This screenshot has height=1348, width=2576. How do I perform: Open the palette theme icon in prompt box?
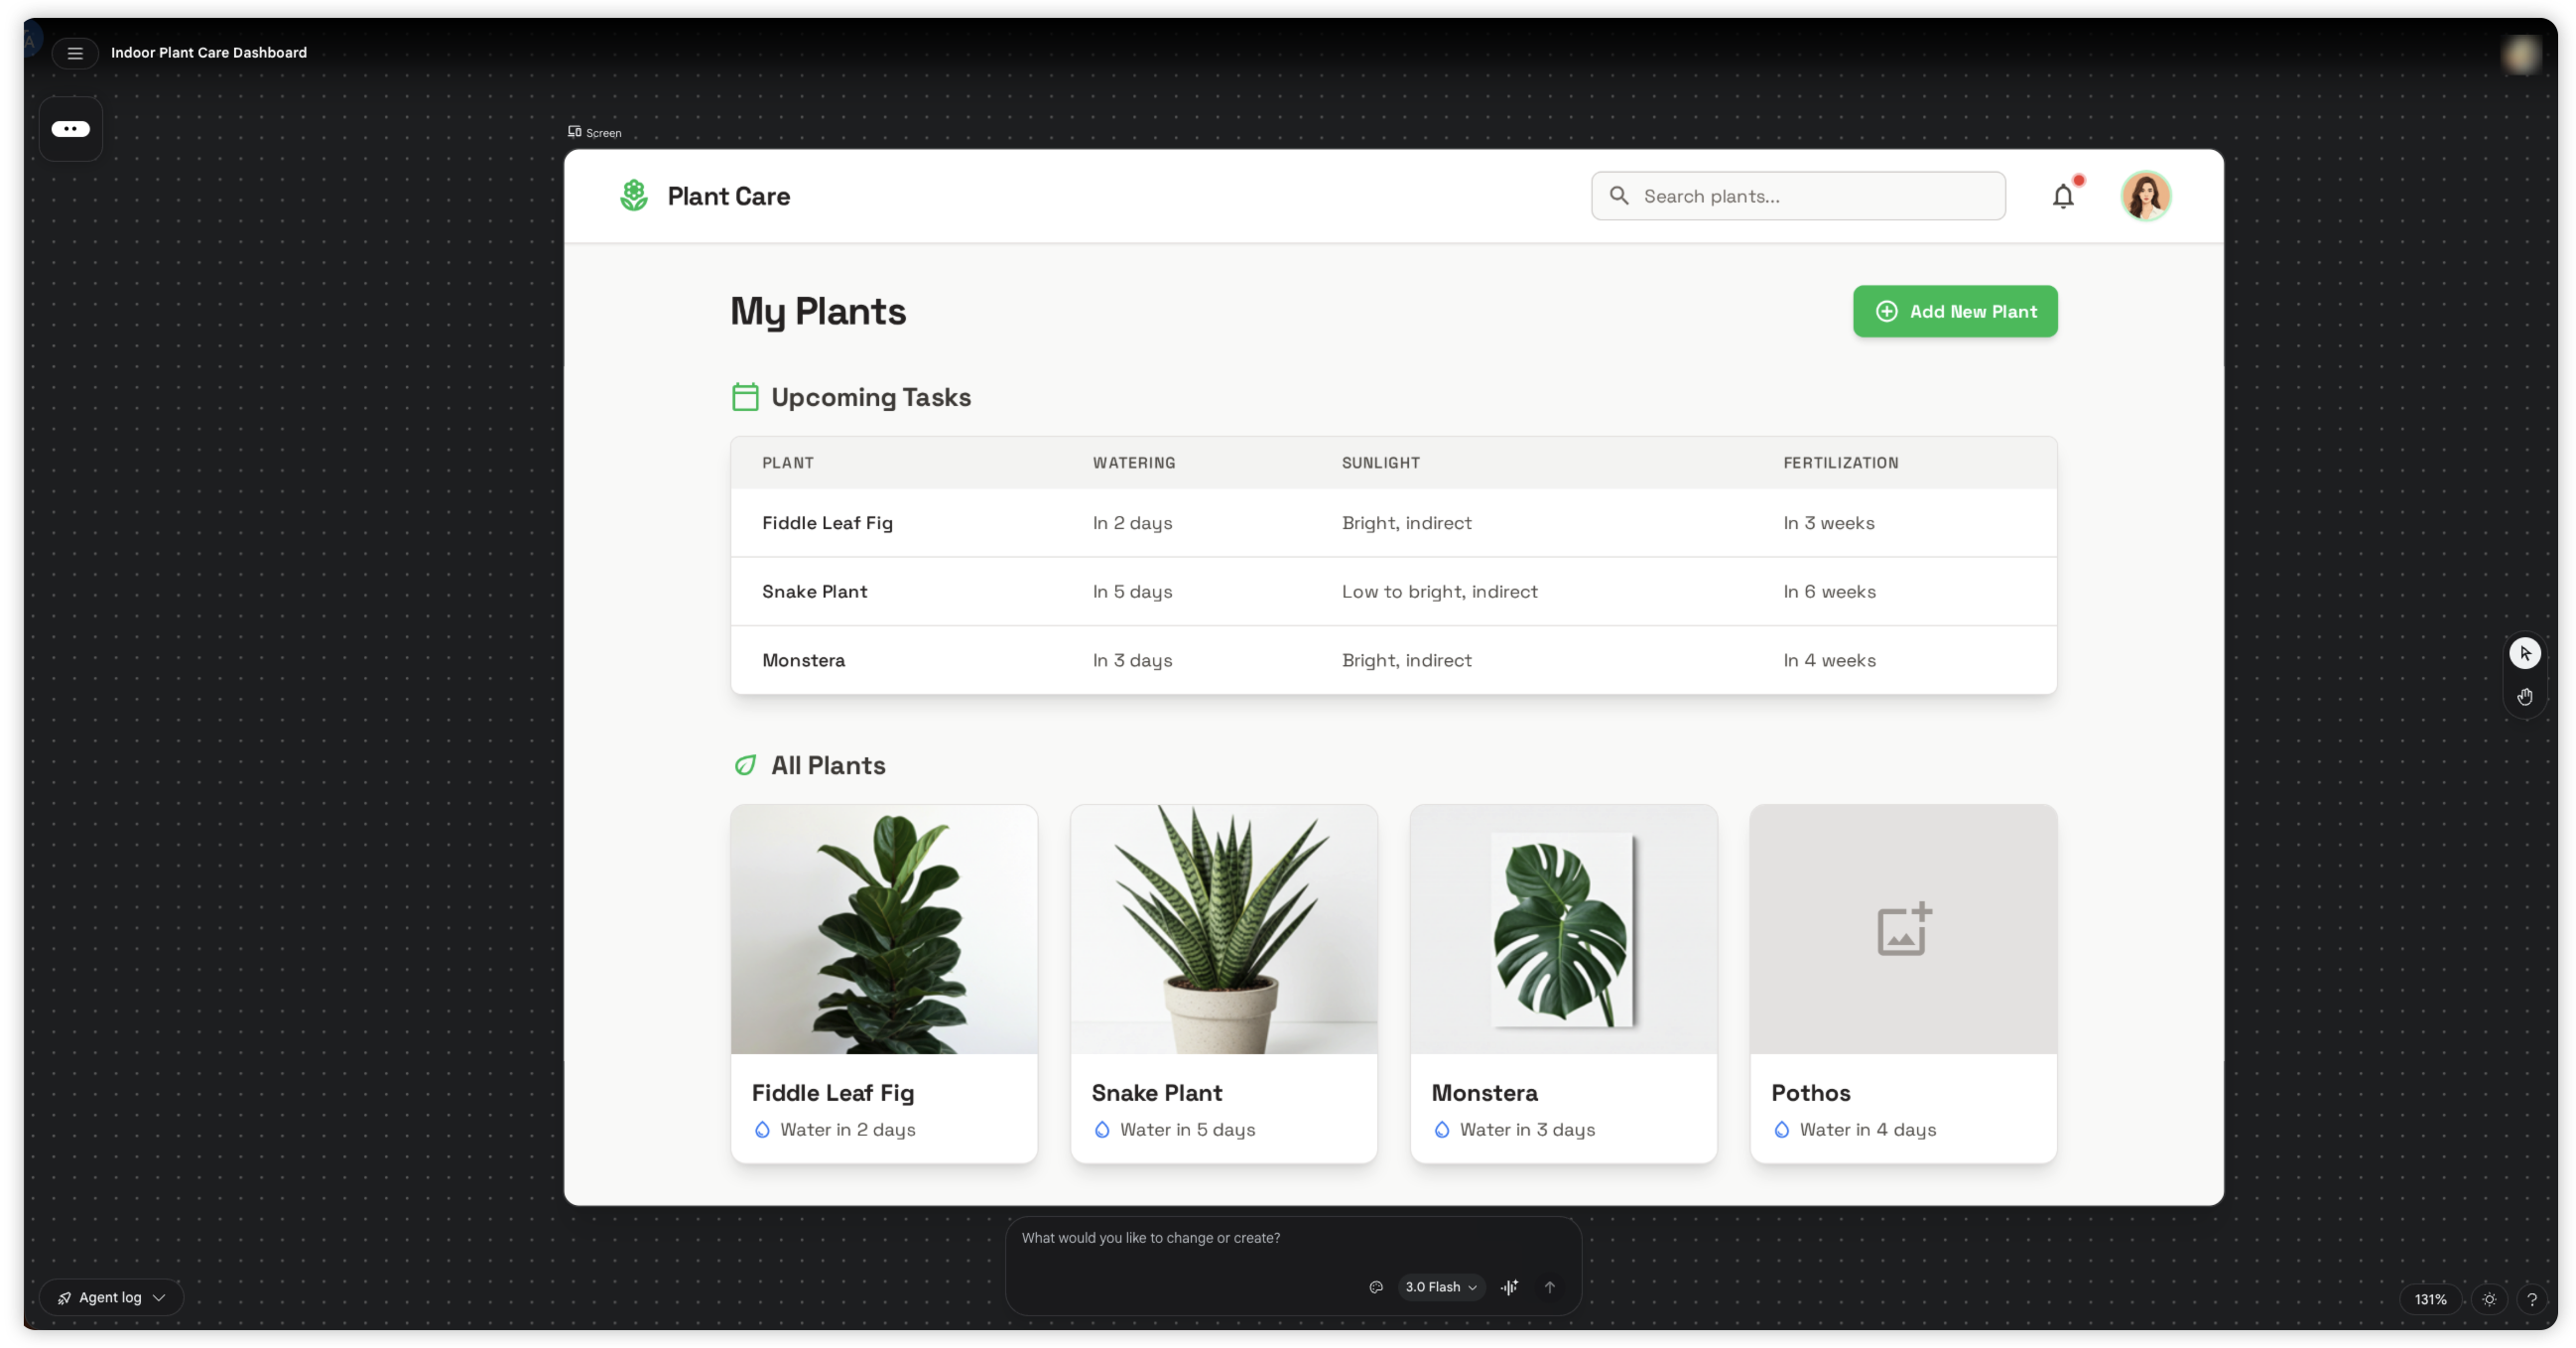(x=1376, y=1287)
